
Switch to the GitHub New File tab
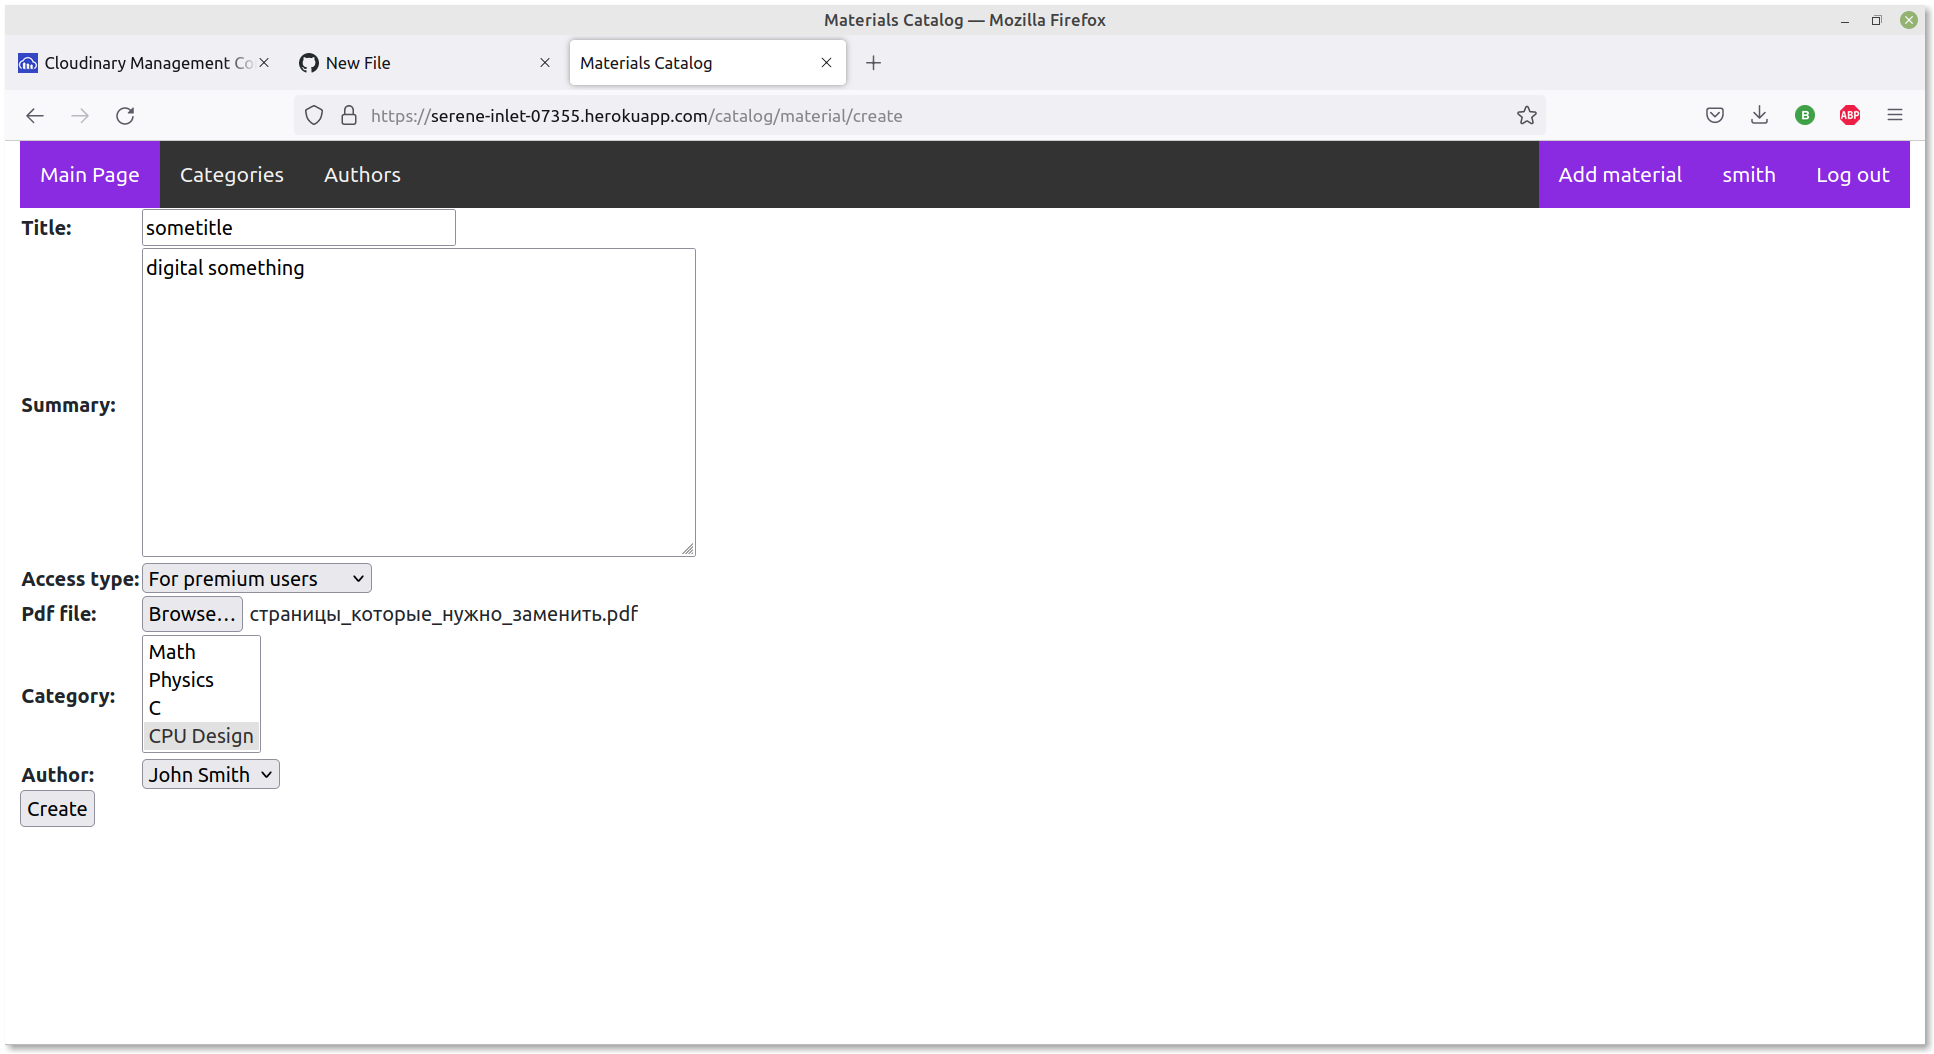point(425,63)
